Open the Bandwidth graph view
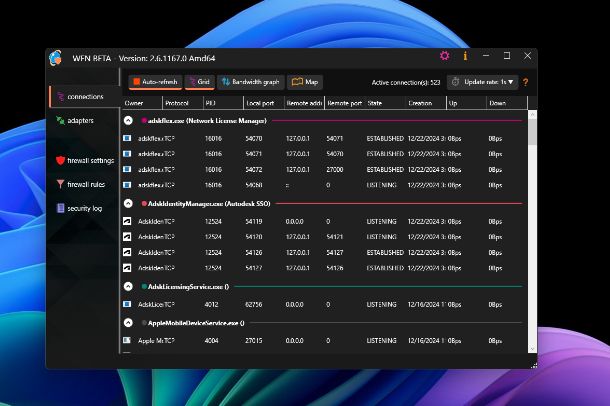The width and height of the screenshot is (610, 406). click(x=251, y=82)
